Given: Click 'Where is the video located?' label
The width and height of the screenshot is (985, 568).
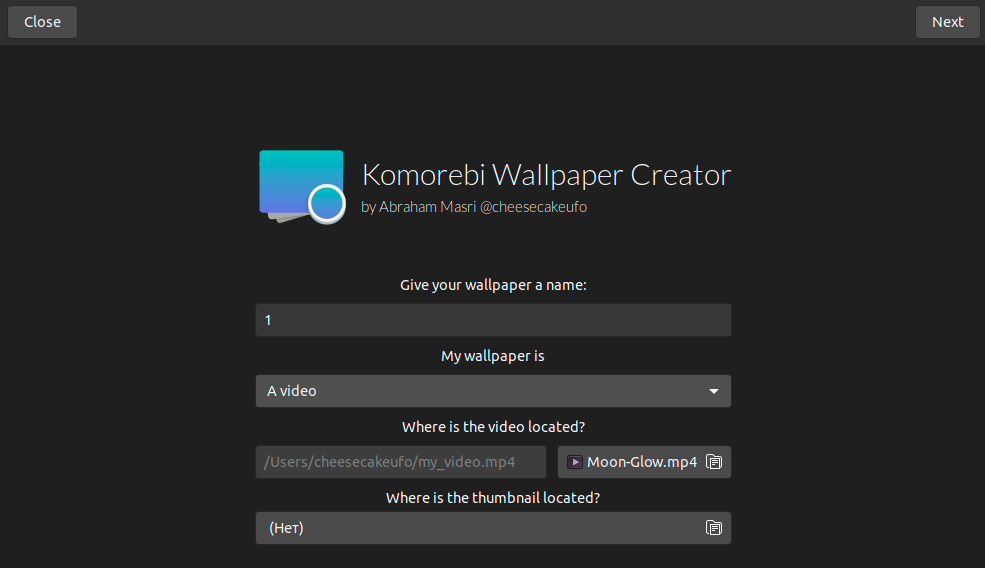Looking at the screenshot, I should (x=493, y=427).
